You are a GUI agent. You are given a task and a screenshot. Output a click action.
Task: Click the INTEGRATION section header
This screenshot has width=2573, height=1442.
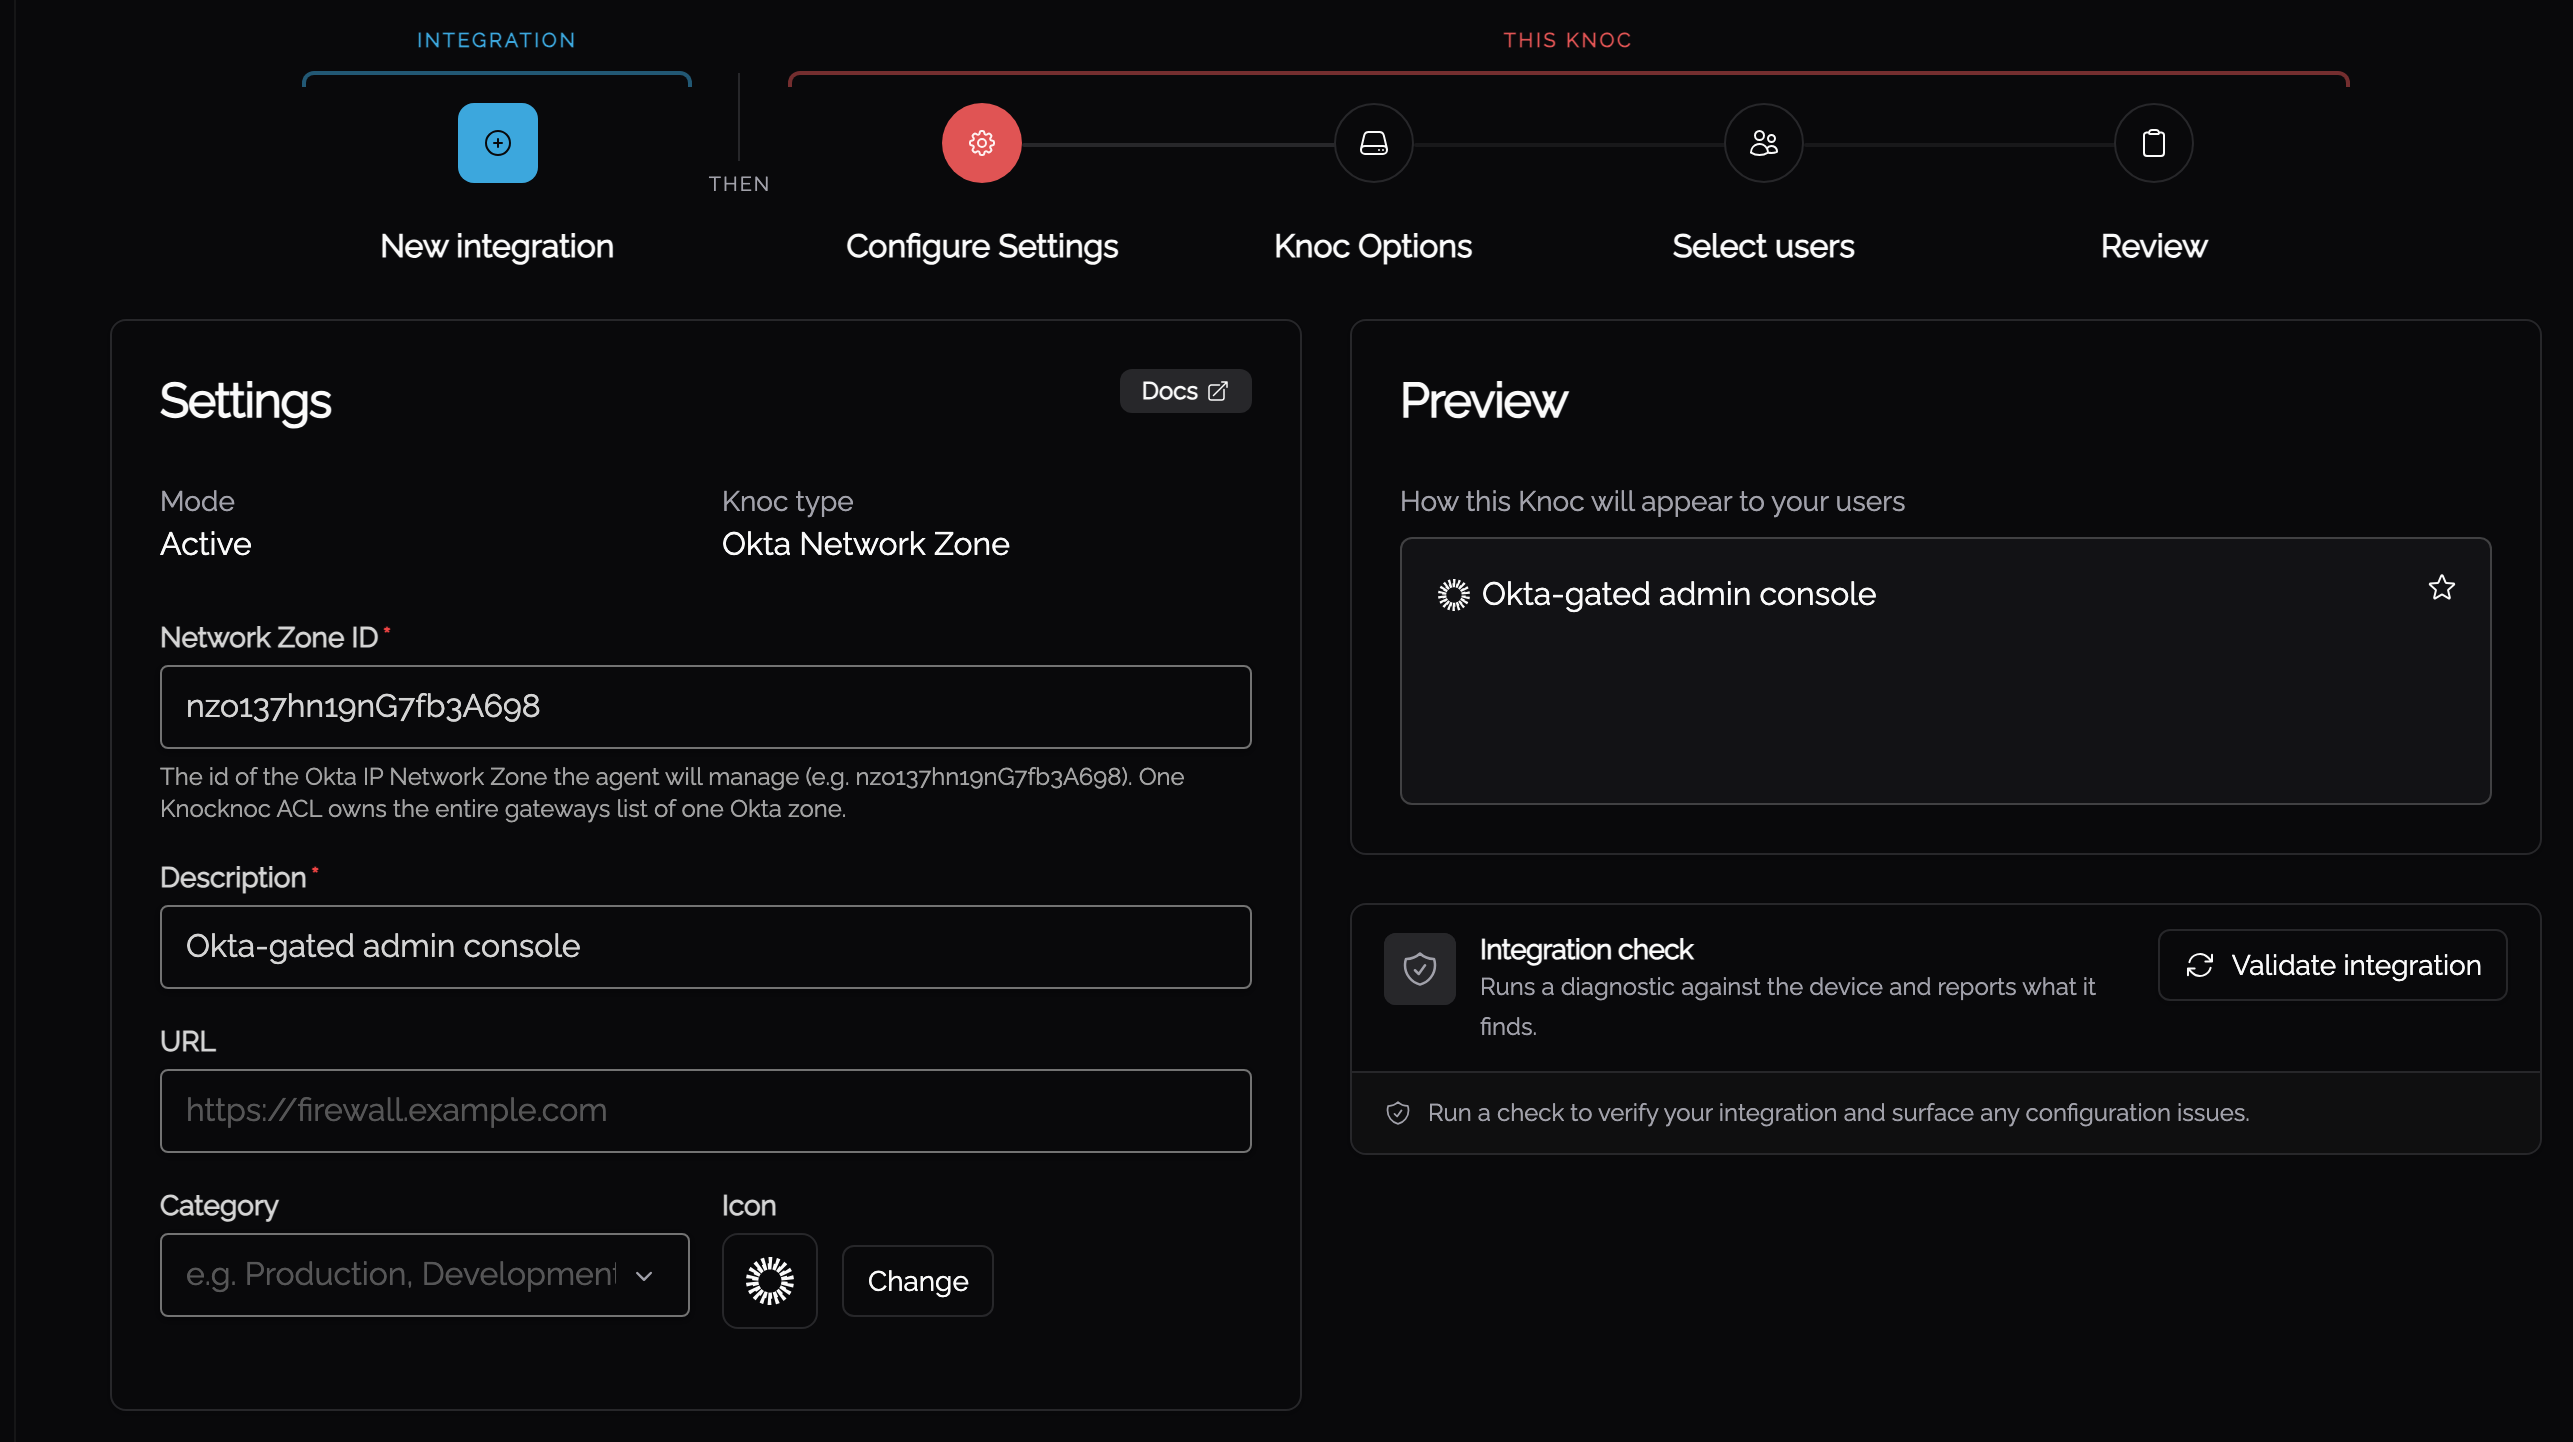(x=496, y=40)
